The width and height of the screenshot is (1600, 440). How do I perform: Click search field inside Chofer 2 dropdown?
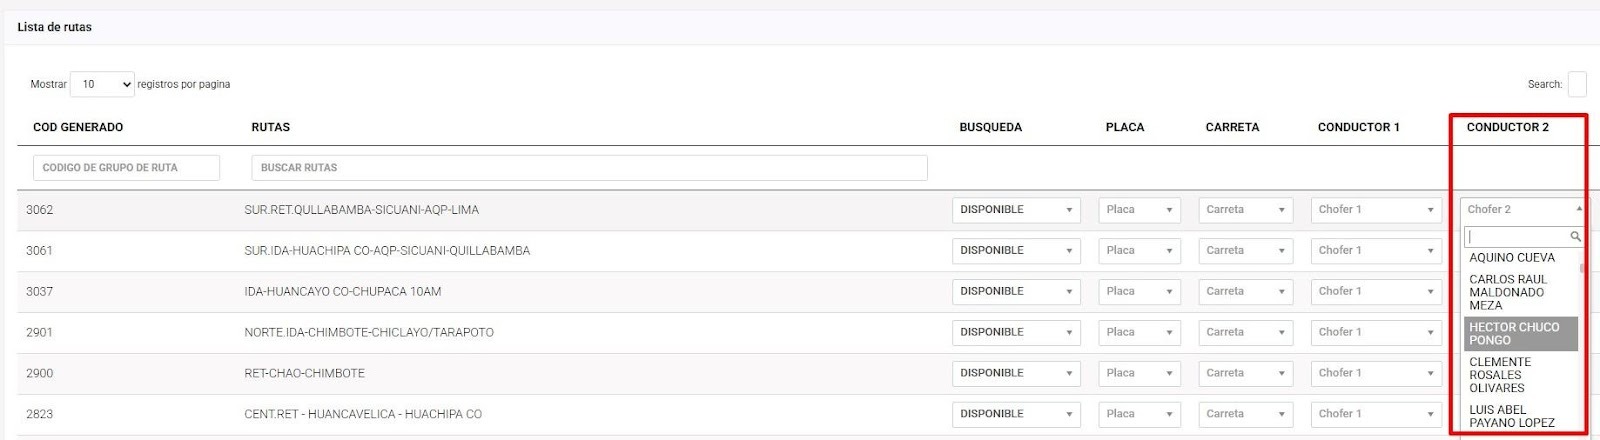pos(1517,237)
